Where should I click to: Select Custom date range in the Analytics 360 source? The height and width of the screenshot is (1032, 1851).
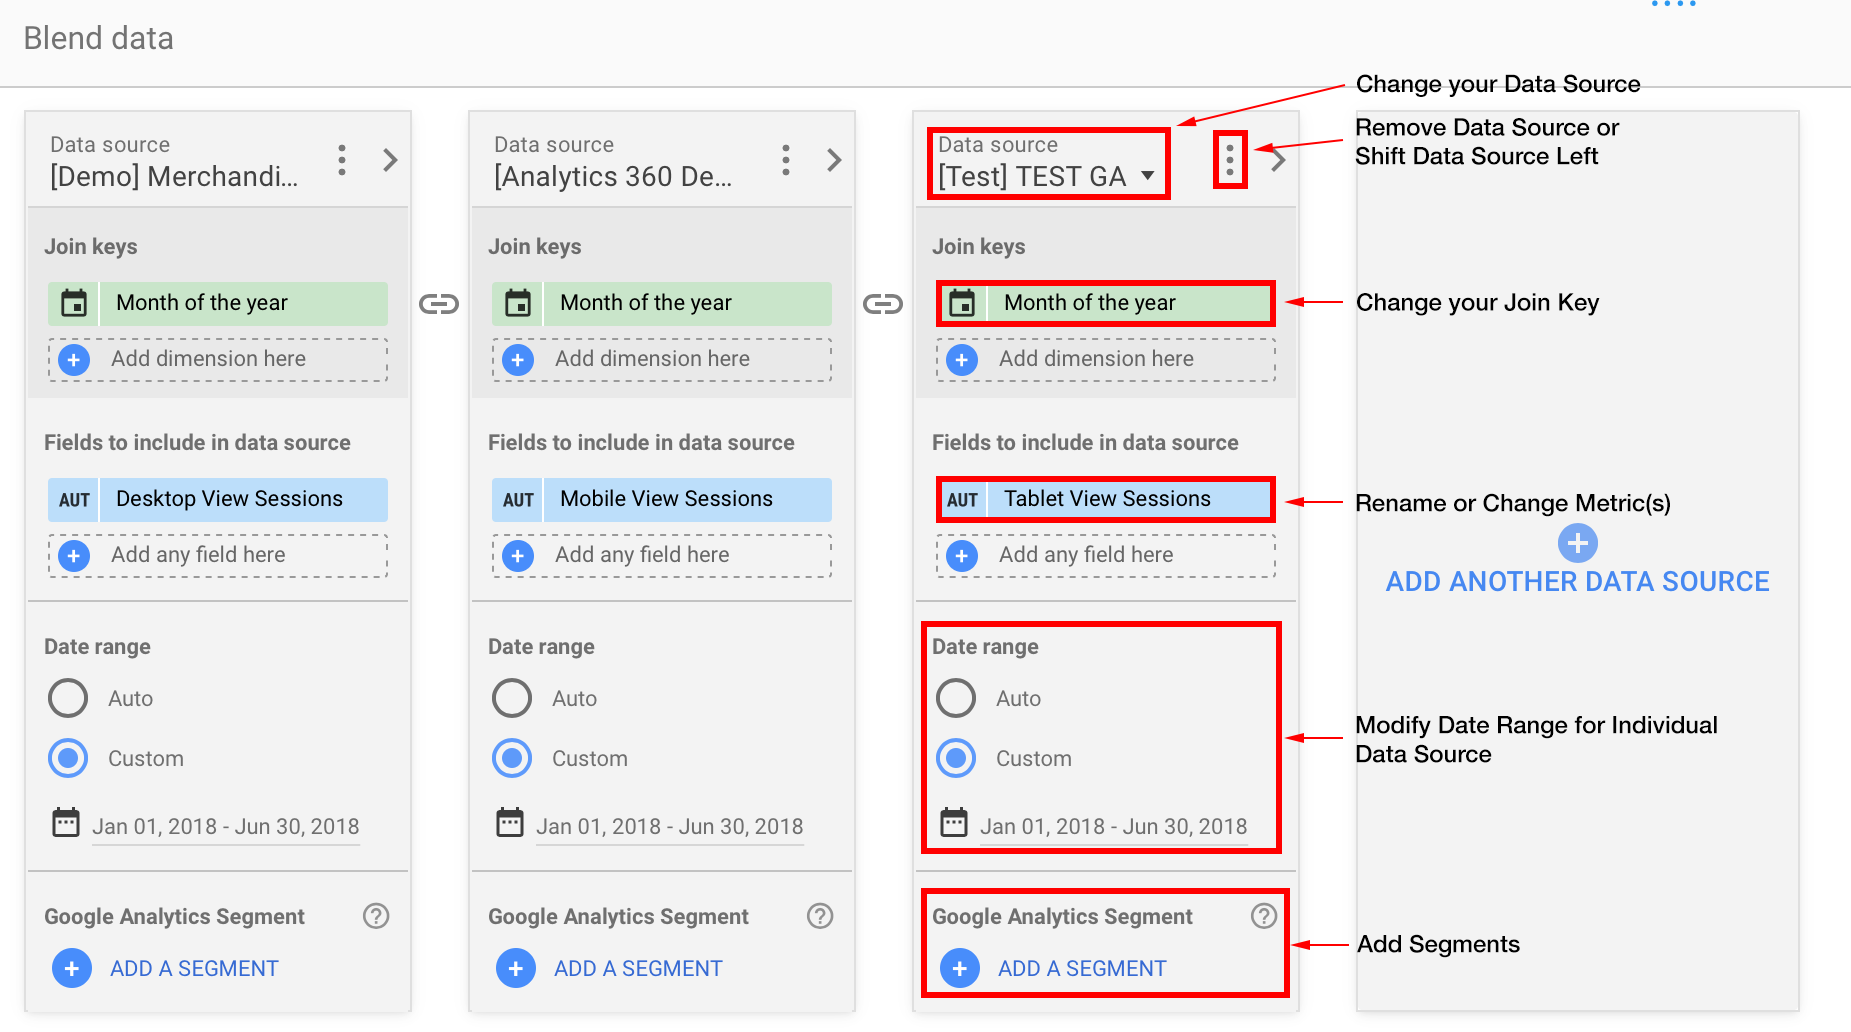(511, 758)
